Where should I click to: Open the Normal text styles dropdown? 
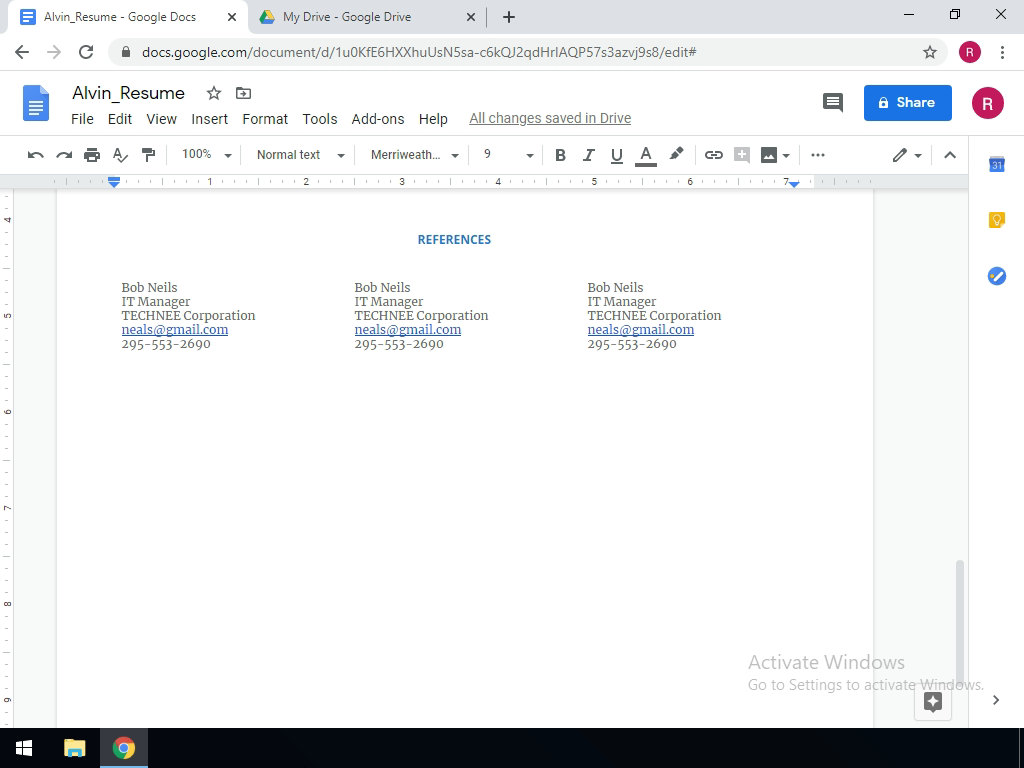tap(300, 155)
